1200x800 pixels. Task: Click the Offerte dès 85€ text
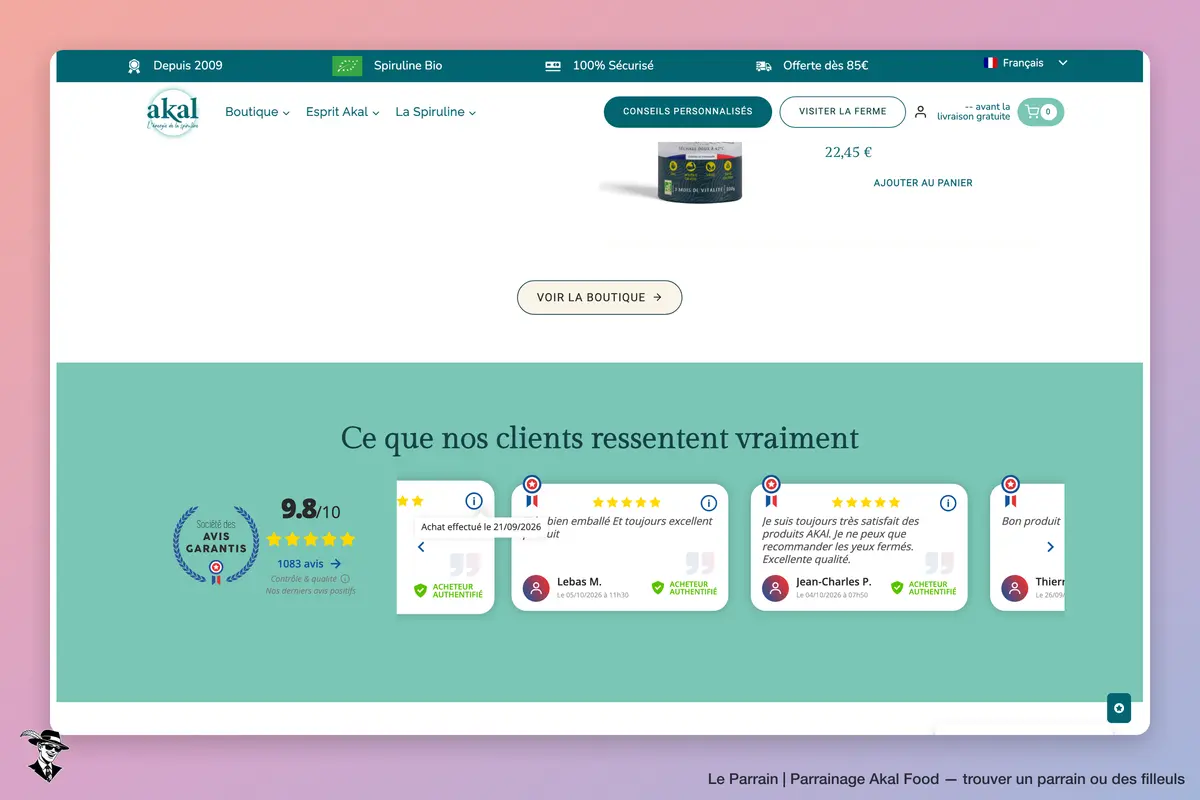(x=826, y=66)
